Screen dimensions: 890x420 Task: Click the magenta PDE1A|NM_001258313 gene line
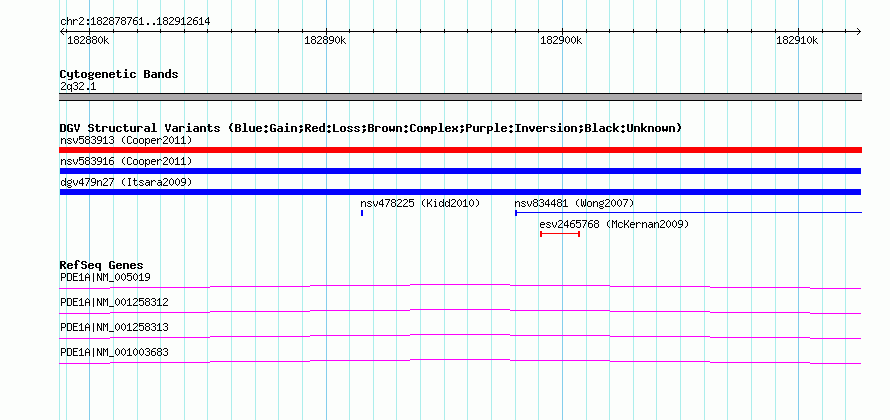[460, 336]
